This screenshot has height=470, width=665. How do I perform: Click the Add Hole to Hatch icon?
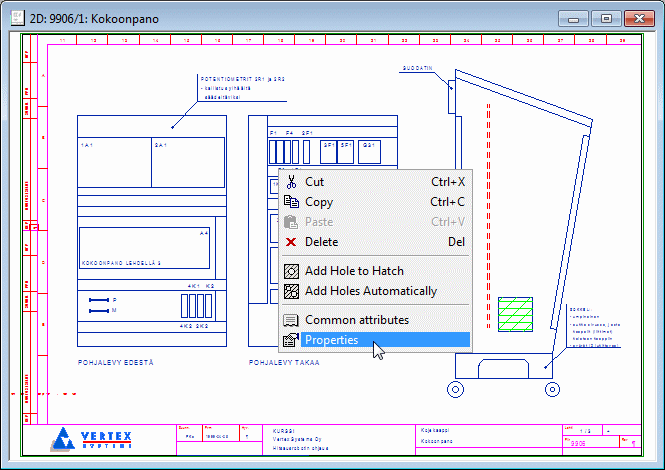click(x=291, y=271)
